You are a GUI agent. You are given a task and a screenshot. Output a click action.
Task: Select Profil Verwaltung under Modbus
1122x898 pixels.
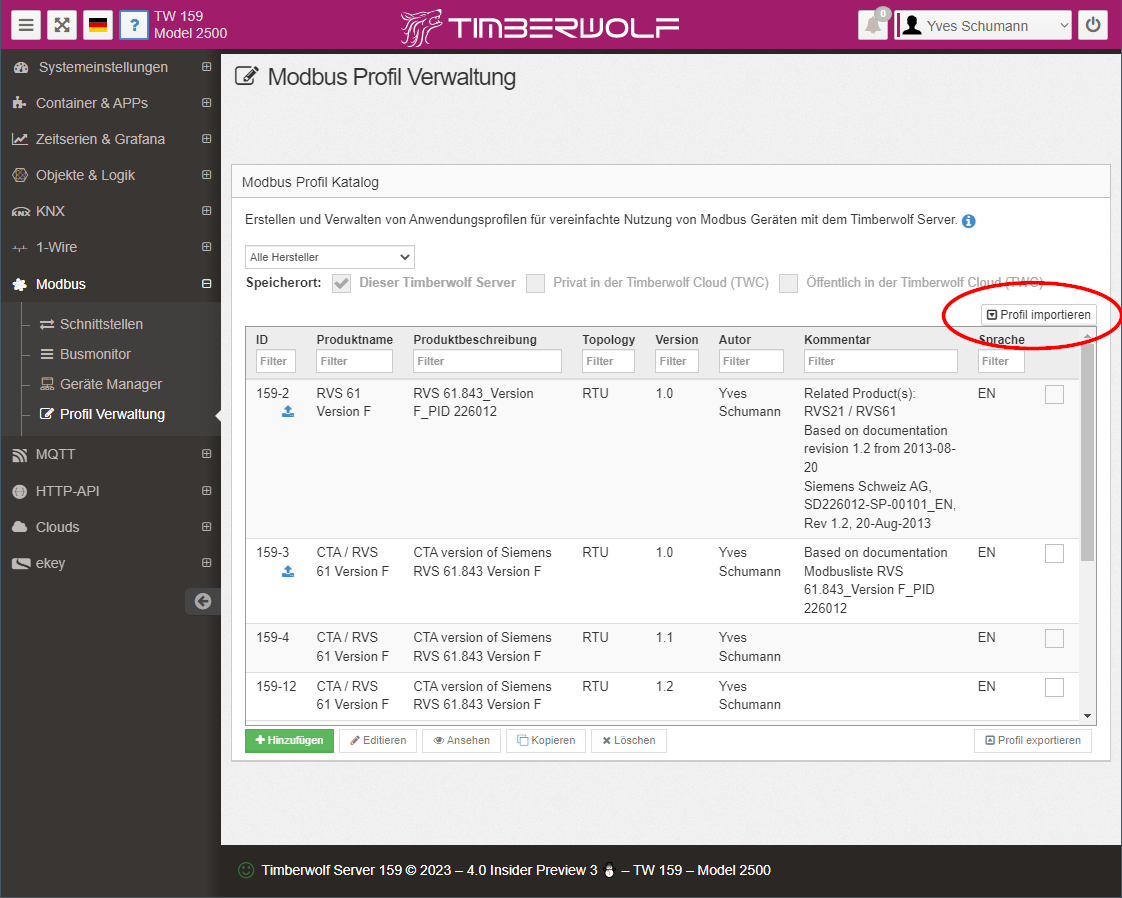pos(112,414)
